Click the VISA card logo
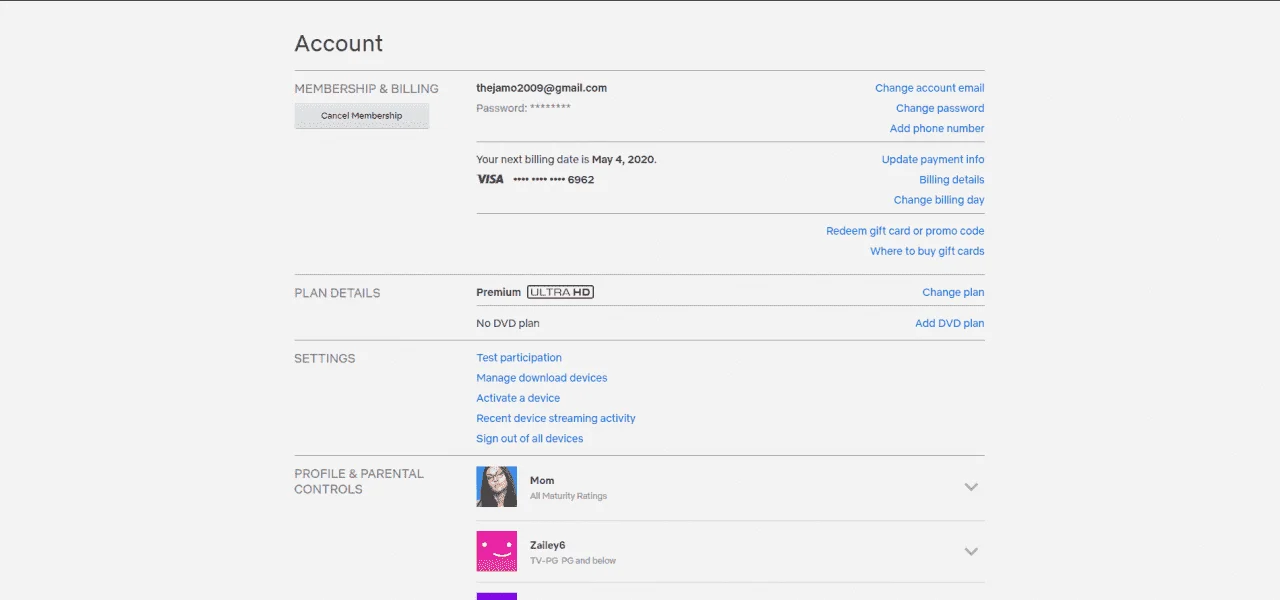 pyautogui.click(x=490, y=179)
